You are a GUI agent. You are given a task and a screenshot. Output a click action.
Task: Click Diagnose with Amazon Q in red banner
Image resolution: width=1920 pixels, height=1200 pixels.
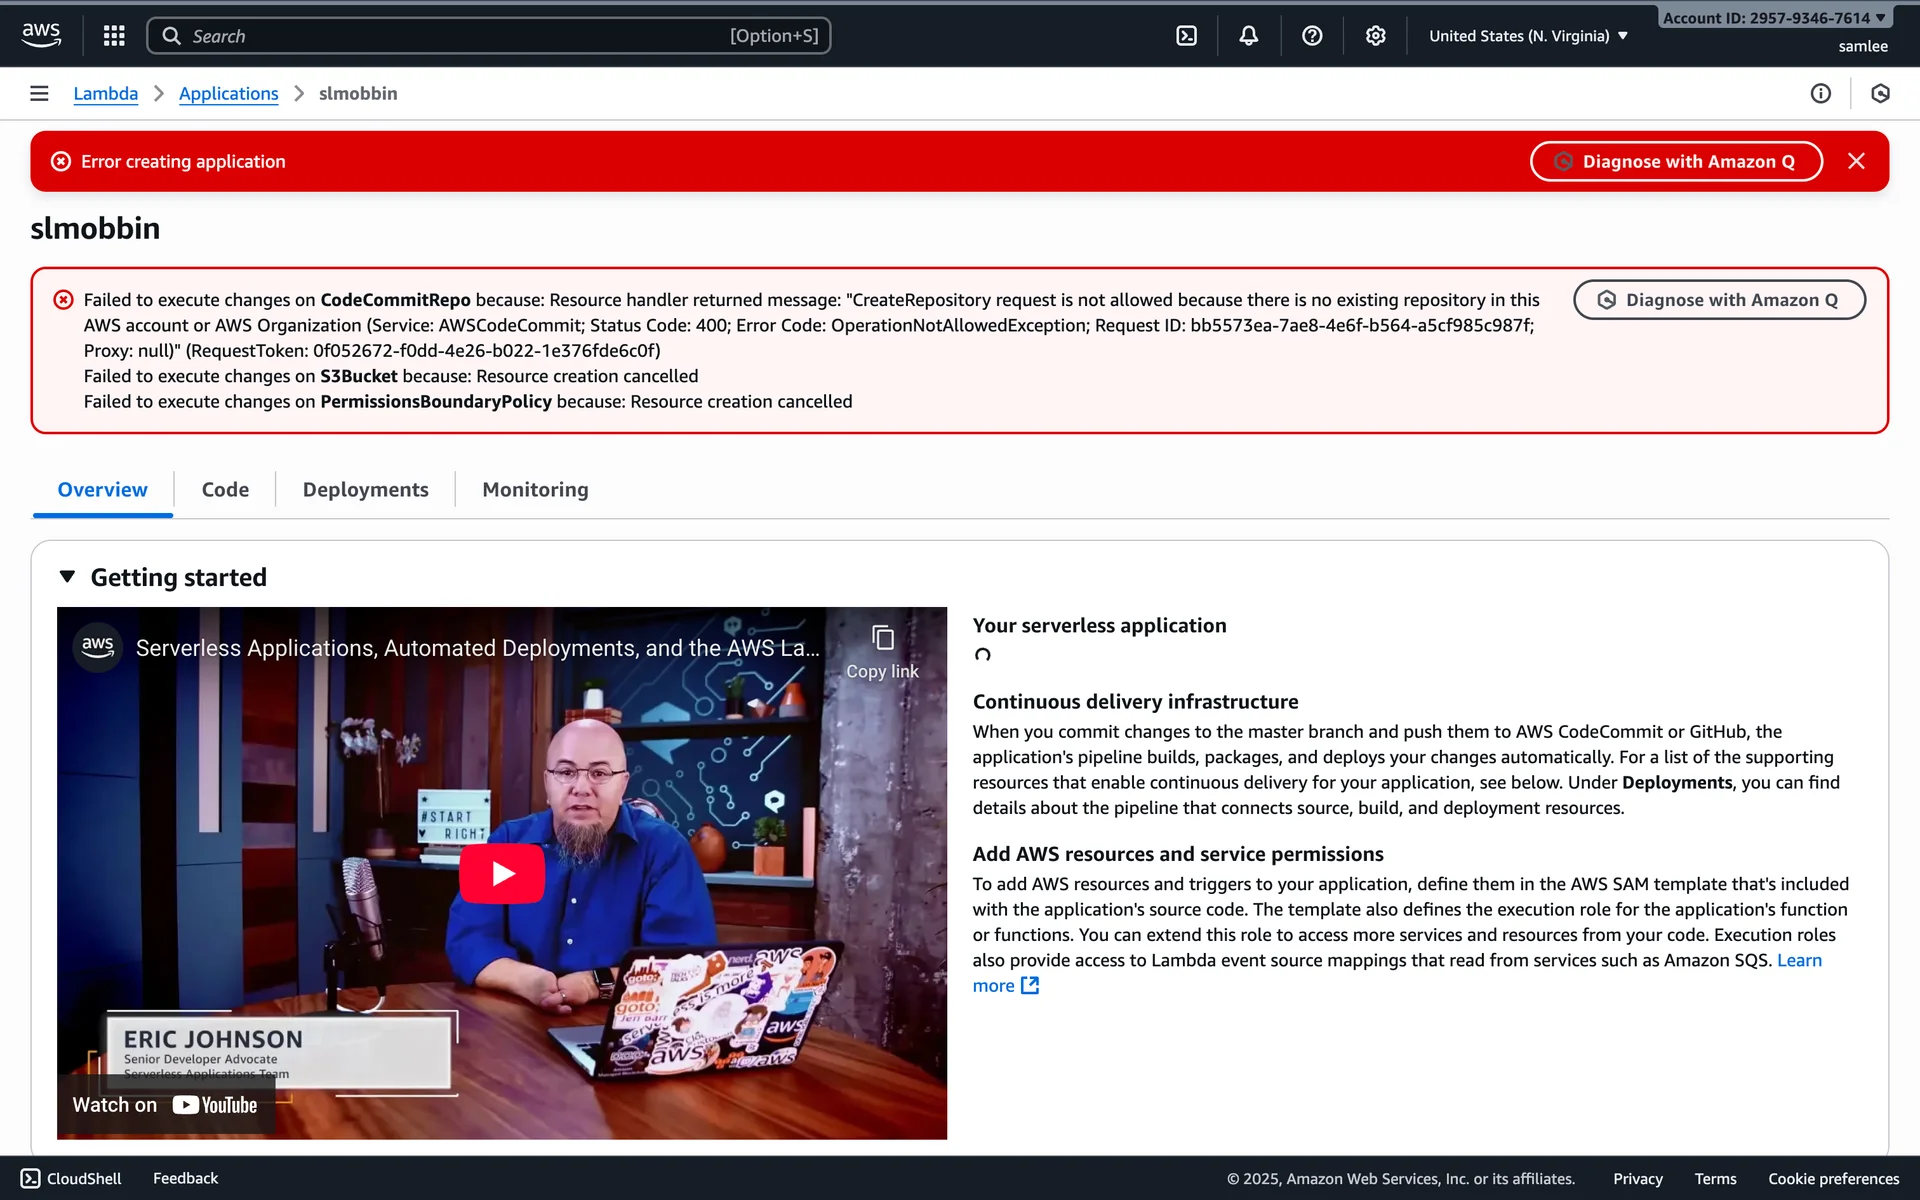pyautogui.click(x=1676, y=161)
